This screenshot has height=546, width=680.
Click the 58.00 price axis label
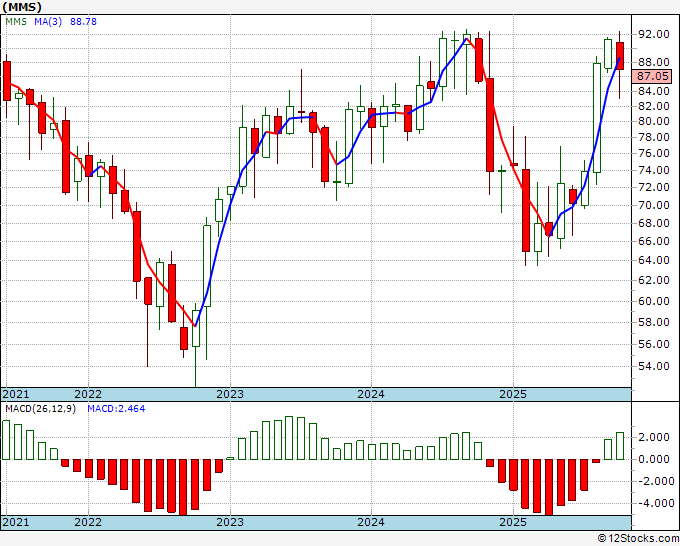[653, 322]
